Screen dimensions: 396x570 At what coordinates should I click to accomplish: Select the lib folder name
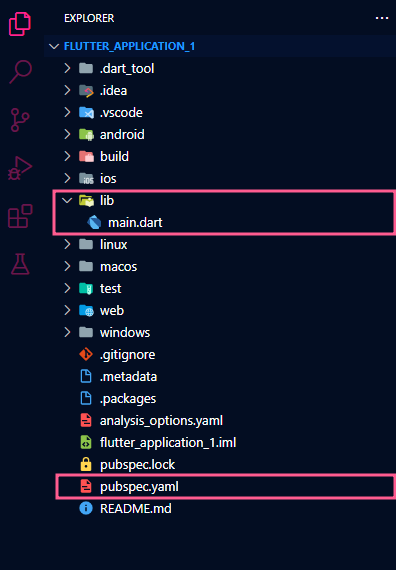tap(107, 200)
